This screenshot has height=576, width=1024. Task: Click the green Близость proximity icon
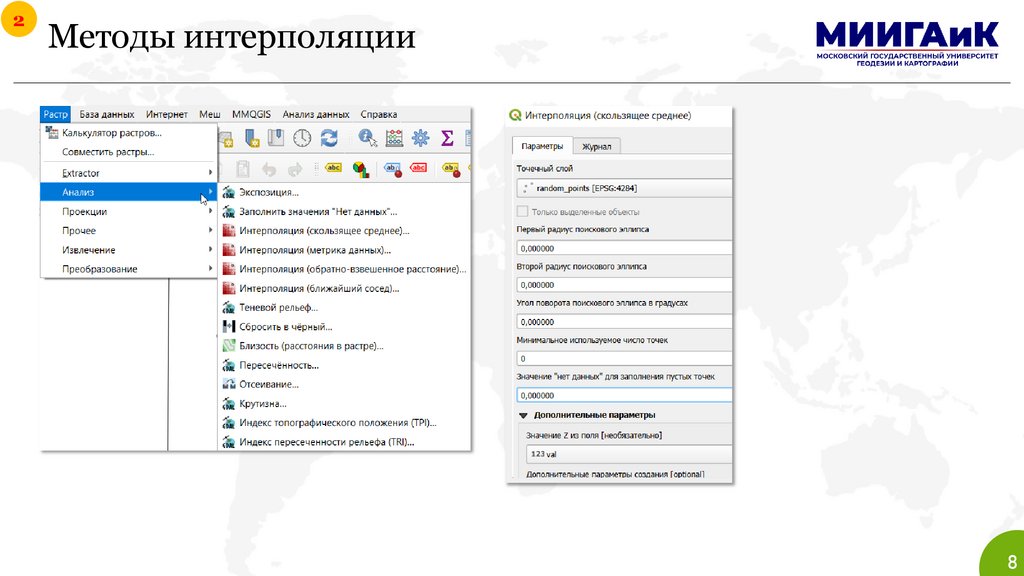pos(229,346)
